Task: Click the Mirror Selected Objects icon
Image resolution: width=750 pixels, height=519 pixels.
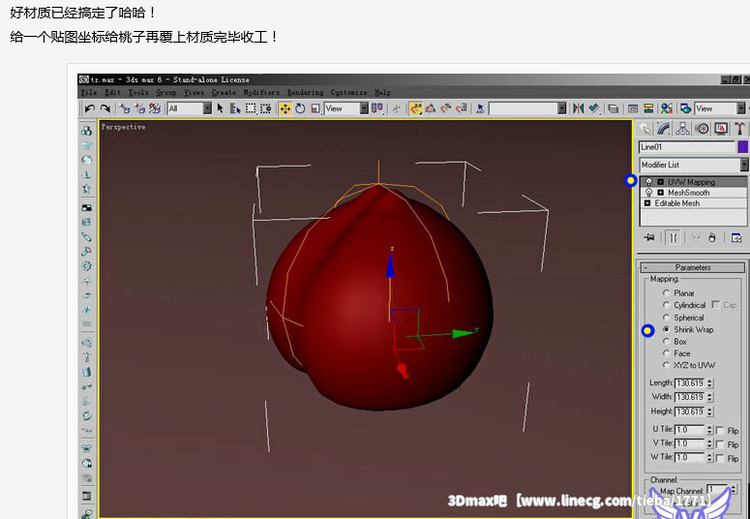Action: (x=578, y=109)
